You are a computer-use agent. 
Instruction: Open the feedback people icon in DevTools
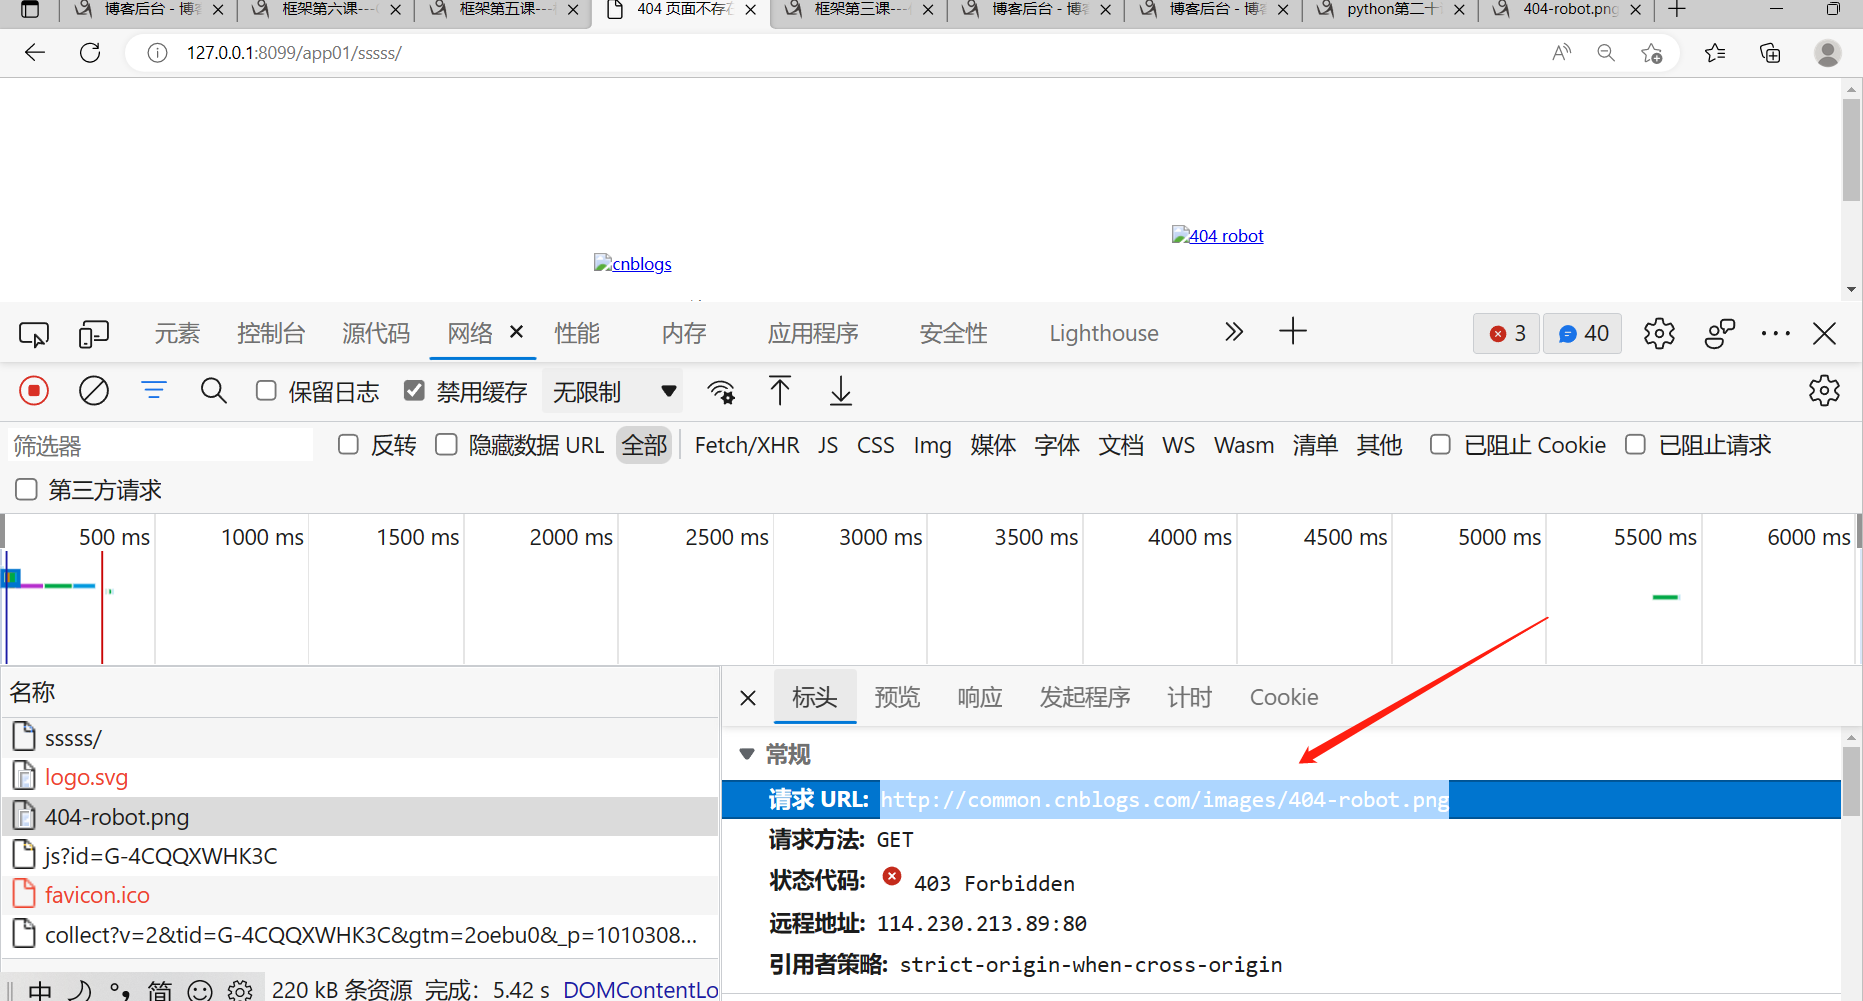[x=1719, y=333]
